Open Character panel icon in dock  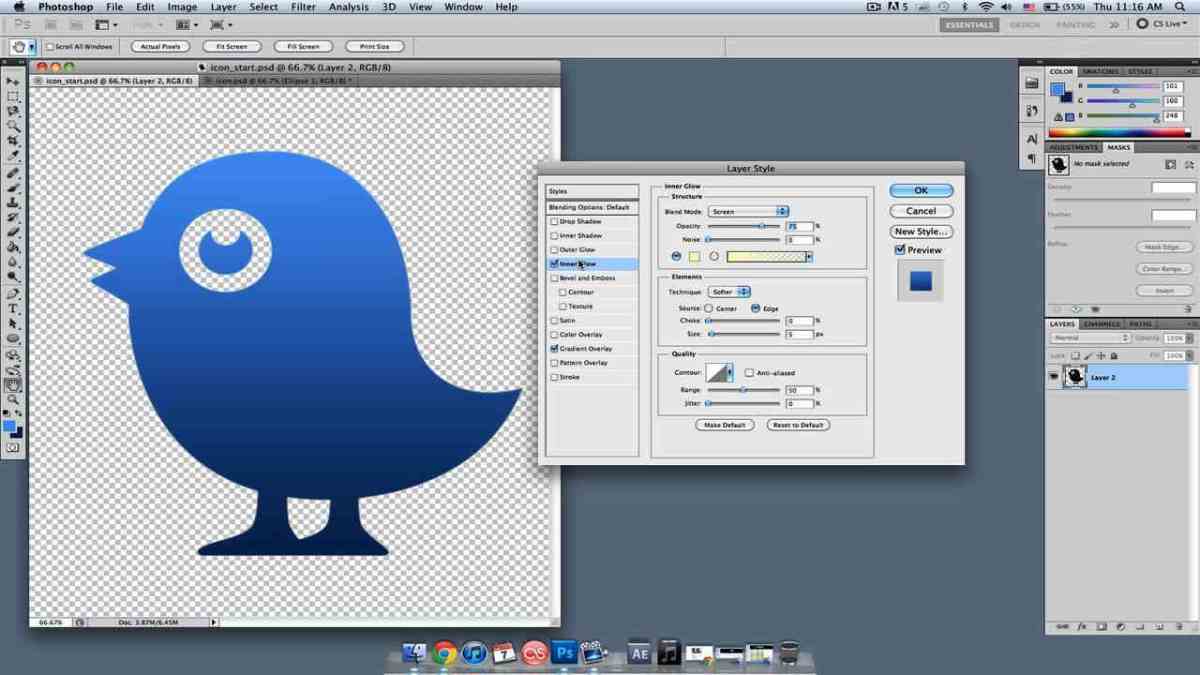[x=1031, y=139]
